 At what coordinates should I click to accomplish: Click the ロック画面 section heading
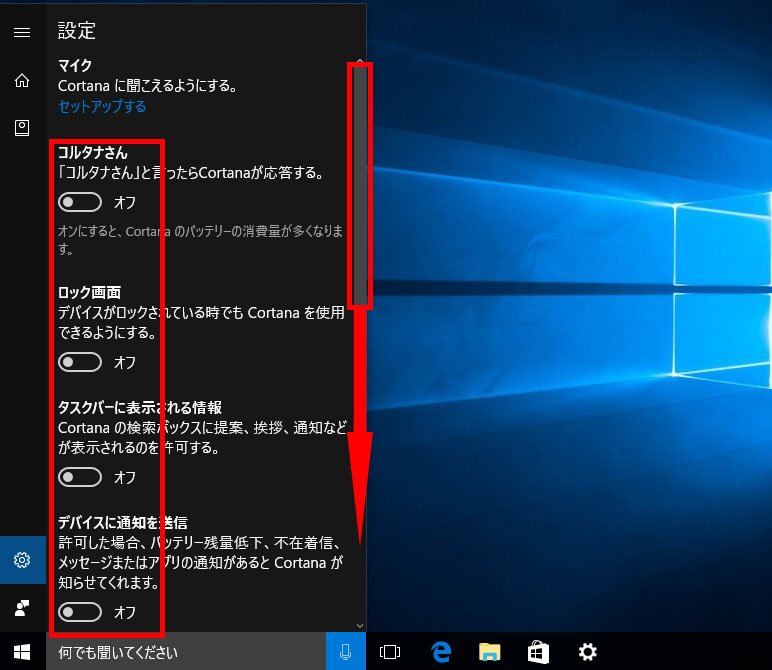(x=89, y=292)
